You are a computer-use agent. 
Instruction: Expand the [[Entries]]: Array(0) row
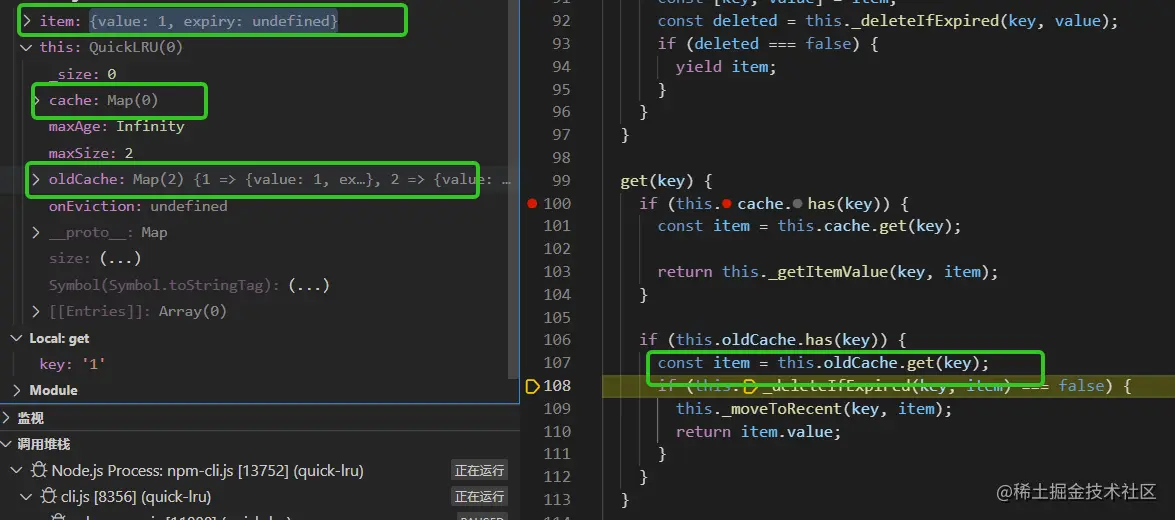tap(36, 311)
